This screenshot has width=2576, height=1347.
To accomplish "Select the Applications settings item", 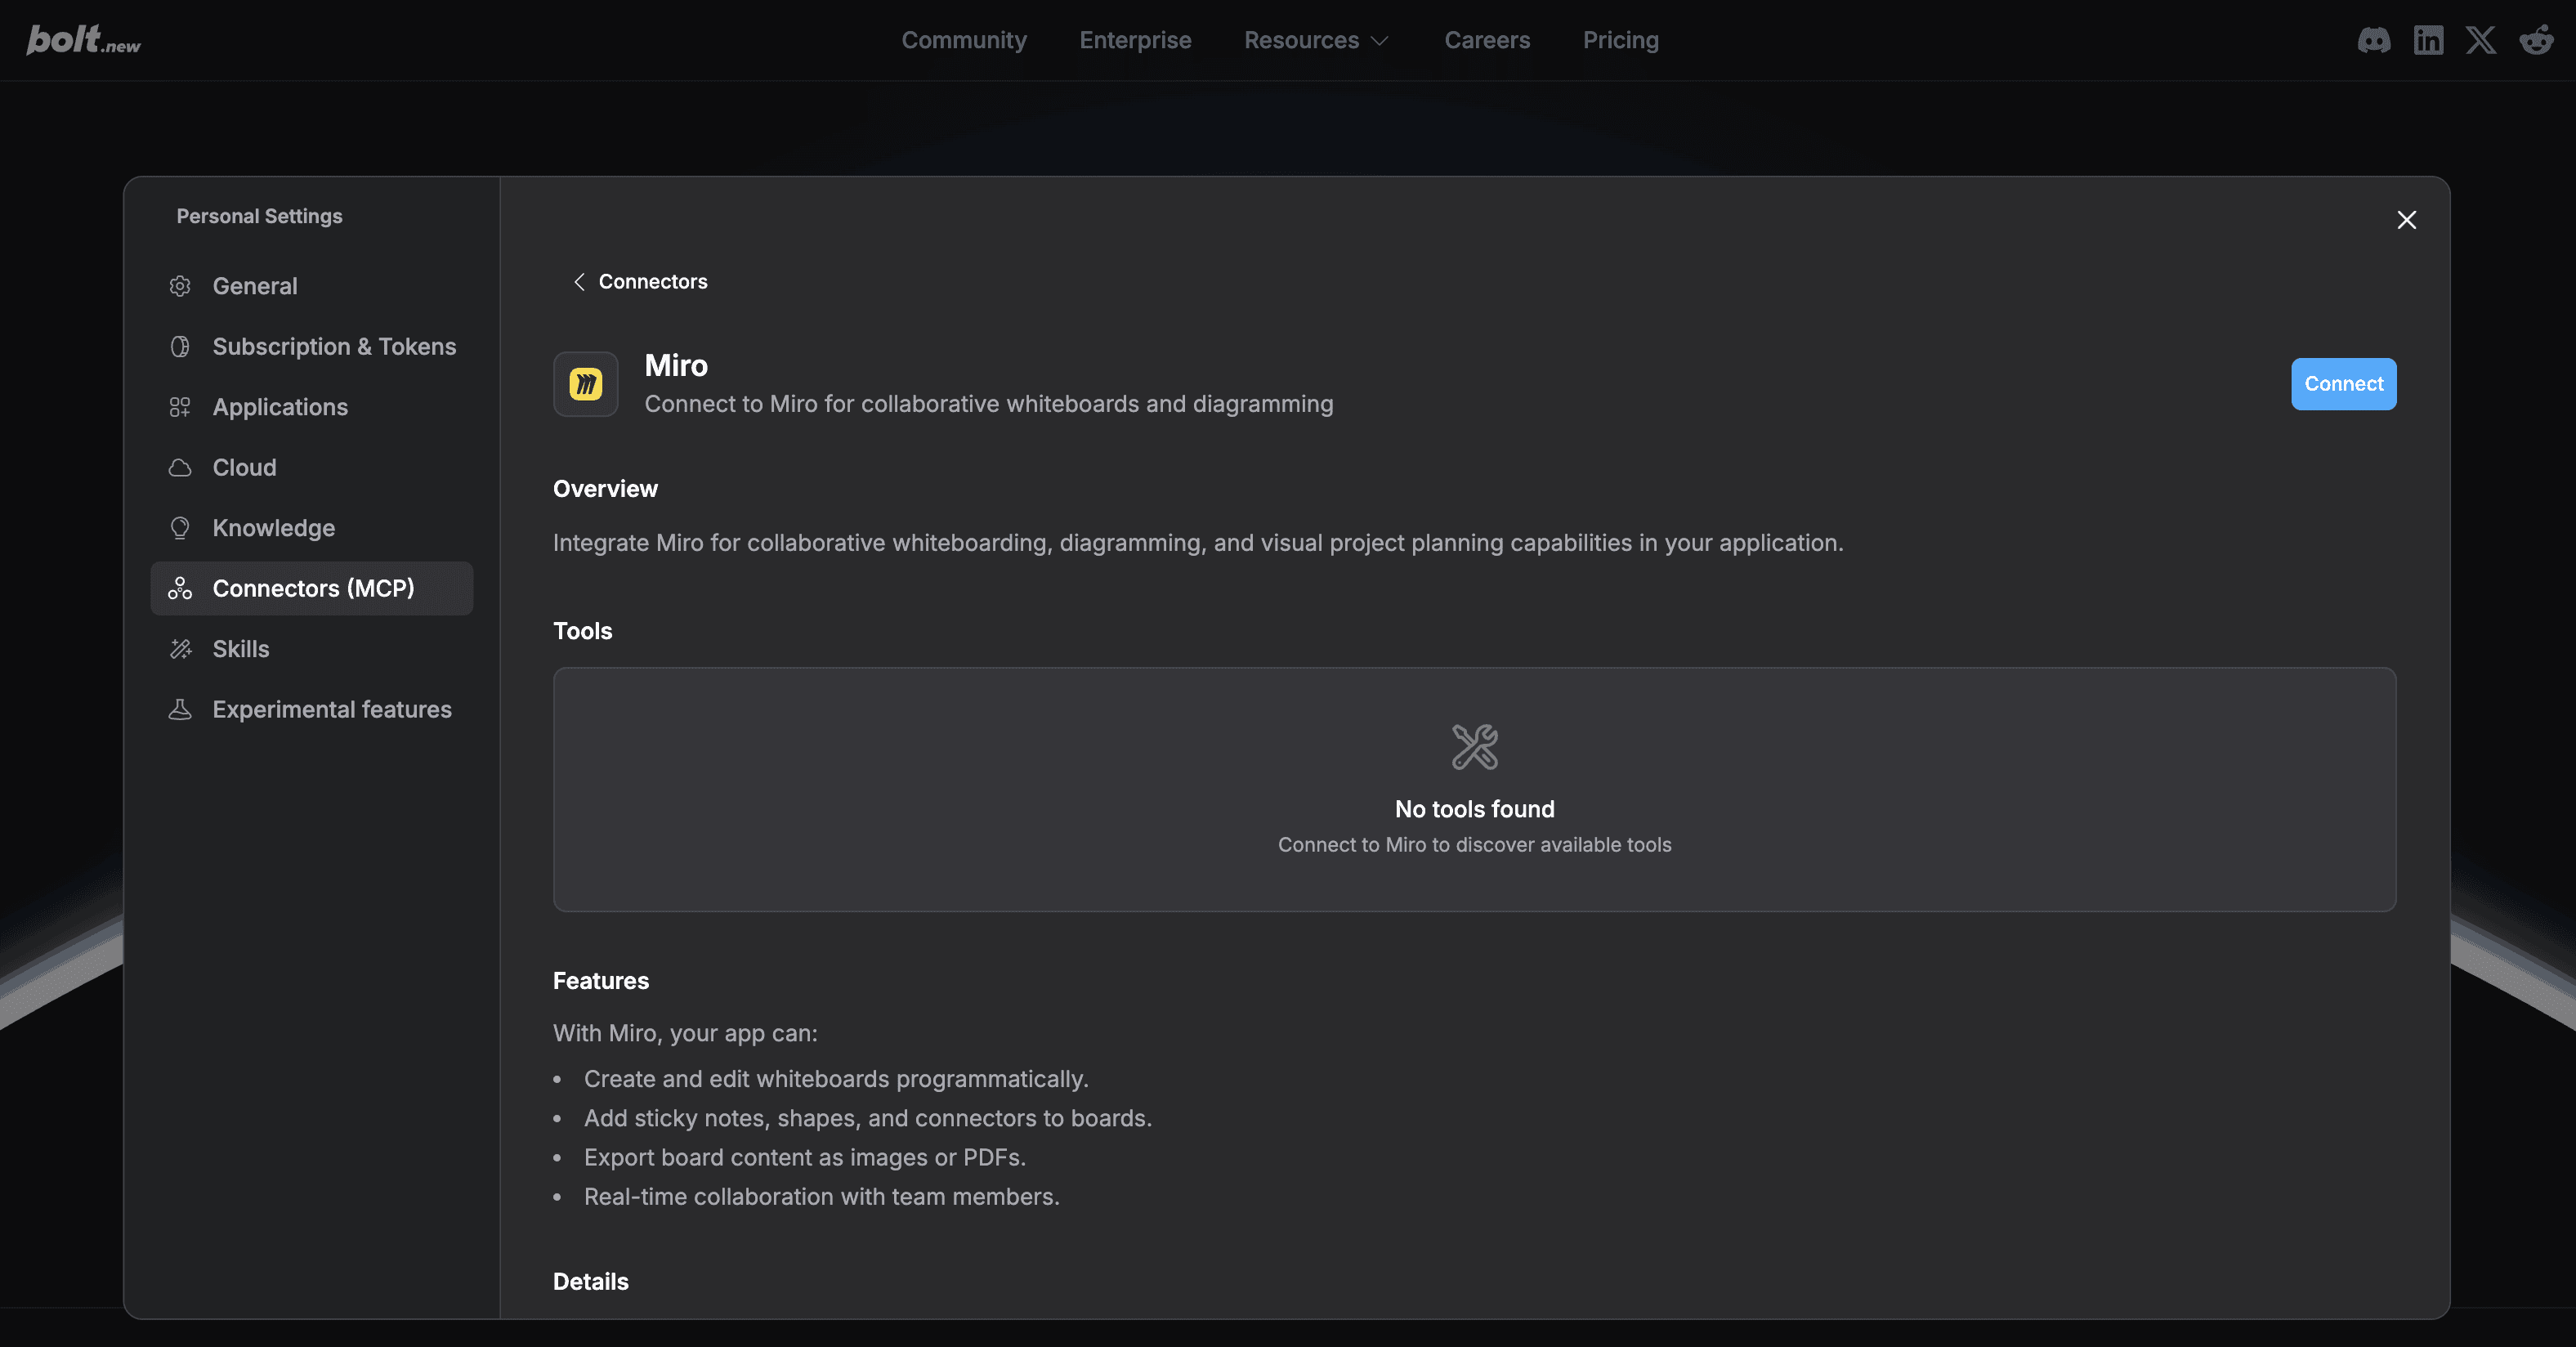I will [280, 407].
